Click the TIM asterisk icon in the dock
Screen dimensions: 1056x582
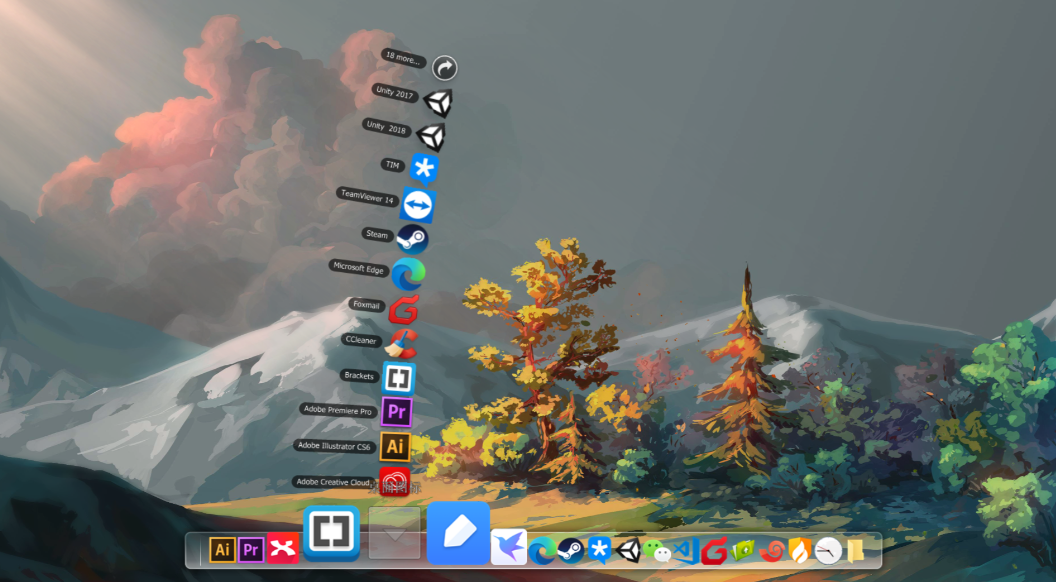[x=599, y=550]
